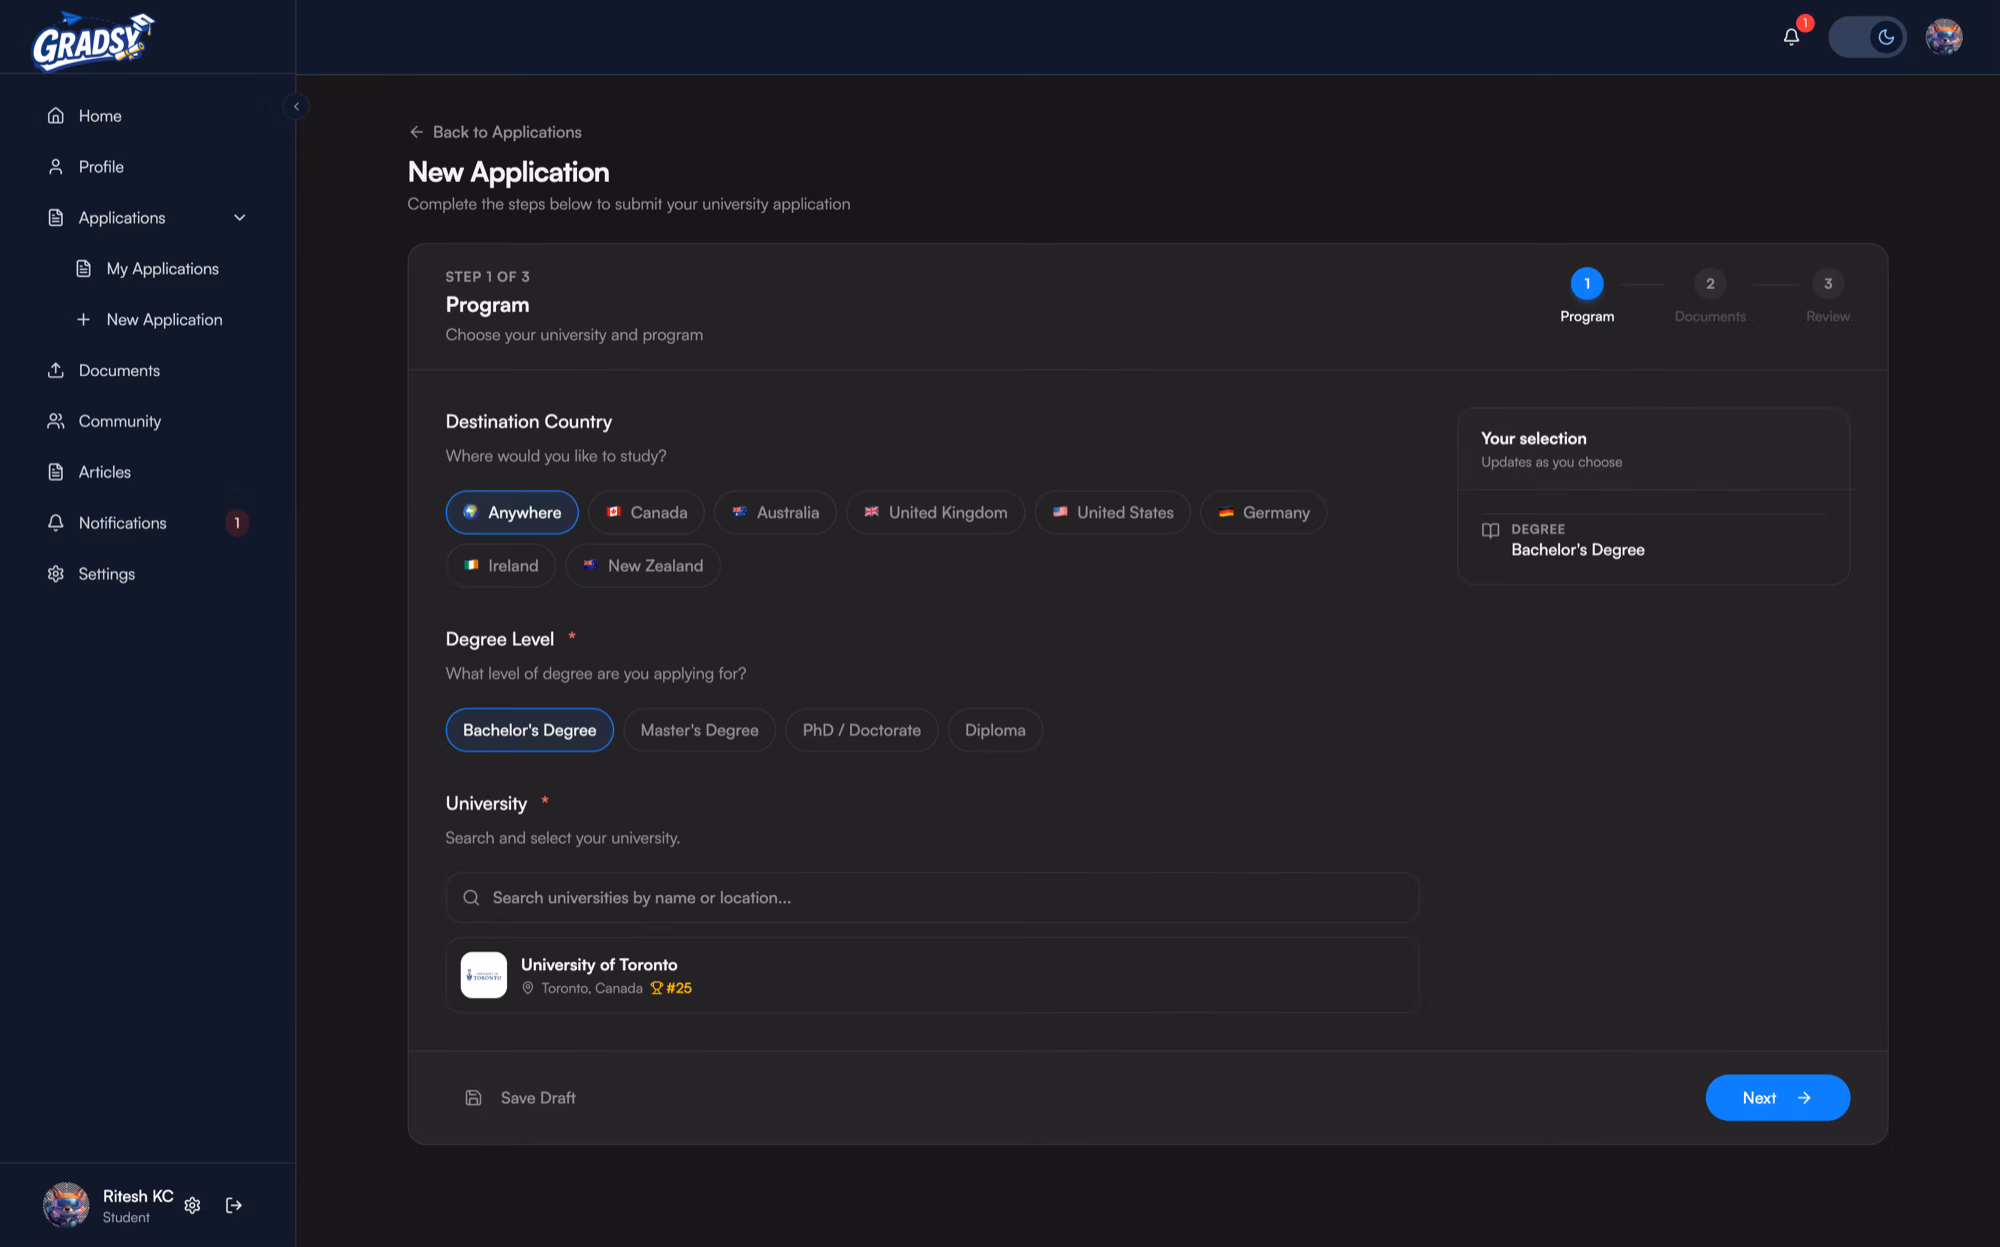Open the profile avatar in the top bar

[x=1944, y=37]
